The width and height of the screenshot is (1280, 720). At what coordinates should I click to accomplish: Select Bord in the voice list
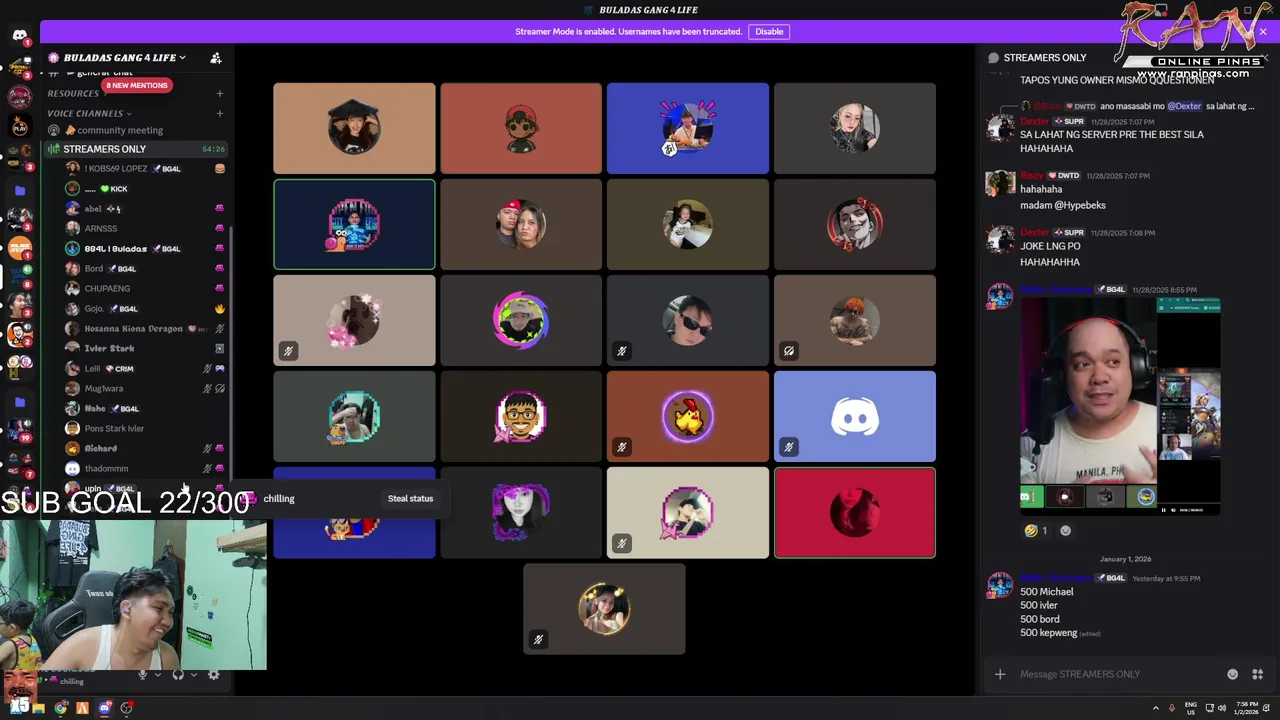click(146, 268)
